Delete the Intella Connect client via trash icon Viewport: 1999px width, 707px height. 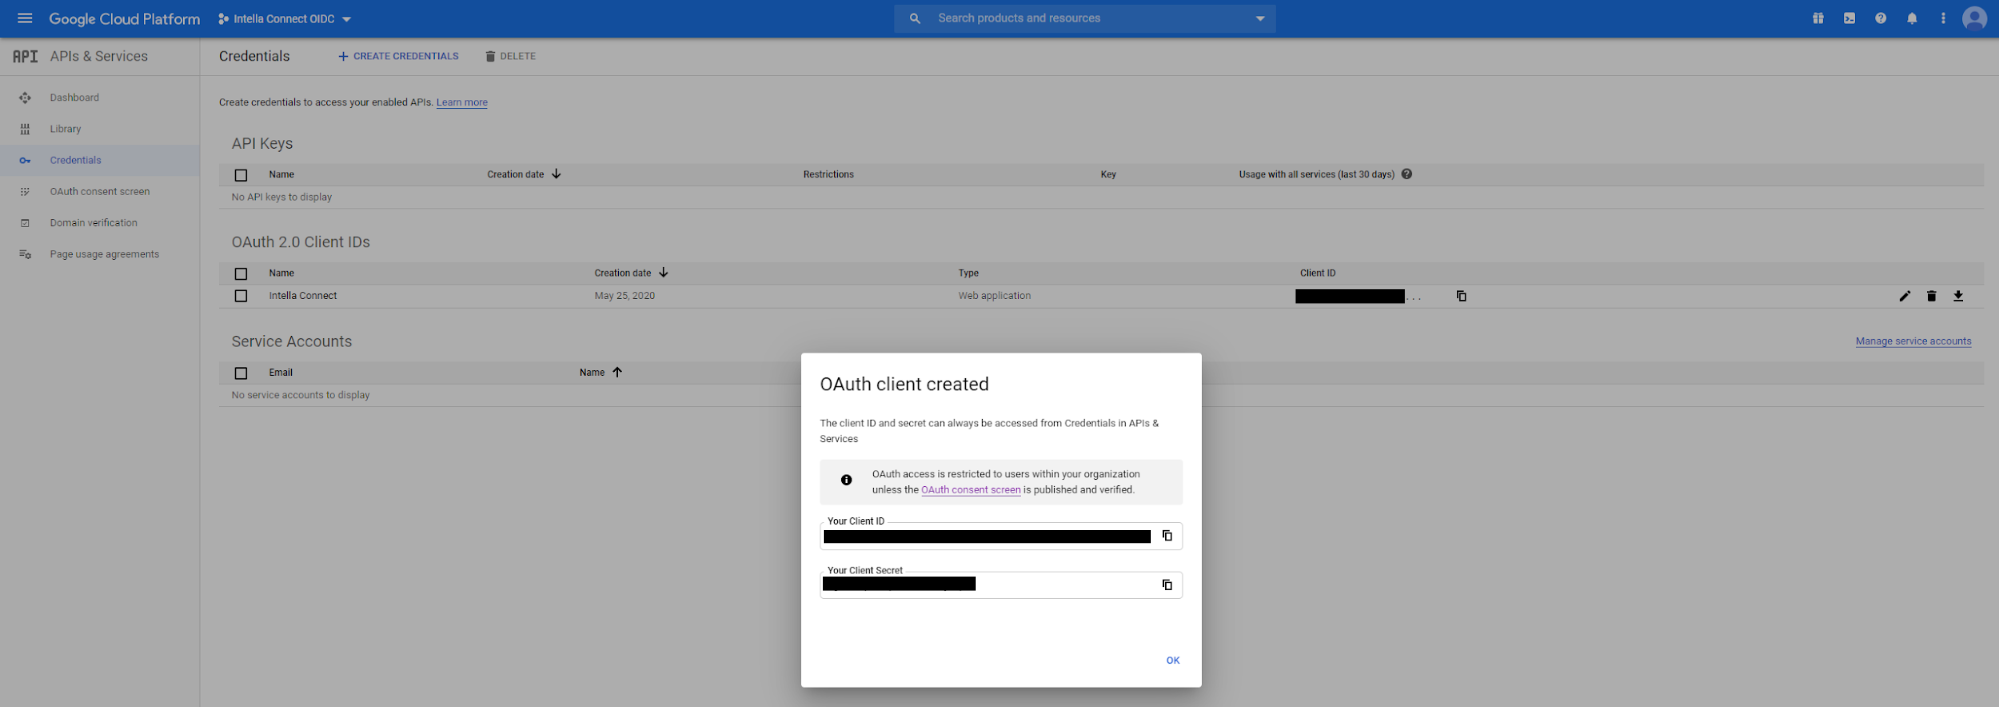(1931, 296)
